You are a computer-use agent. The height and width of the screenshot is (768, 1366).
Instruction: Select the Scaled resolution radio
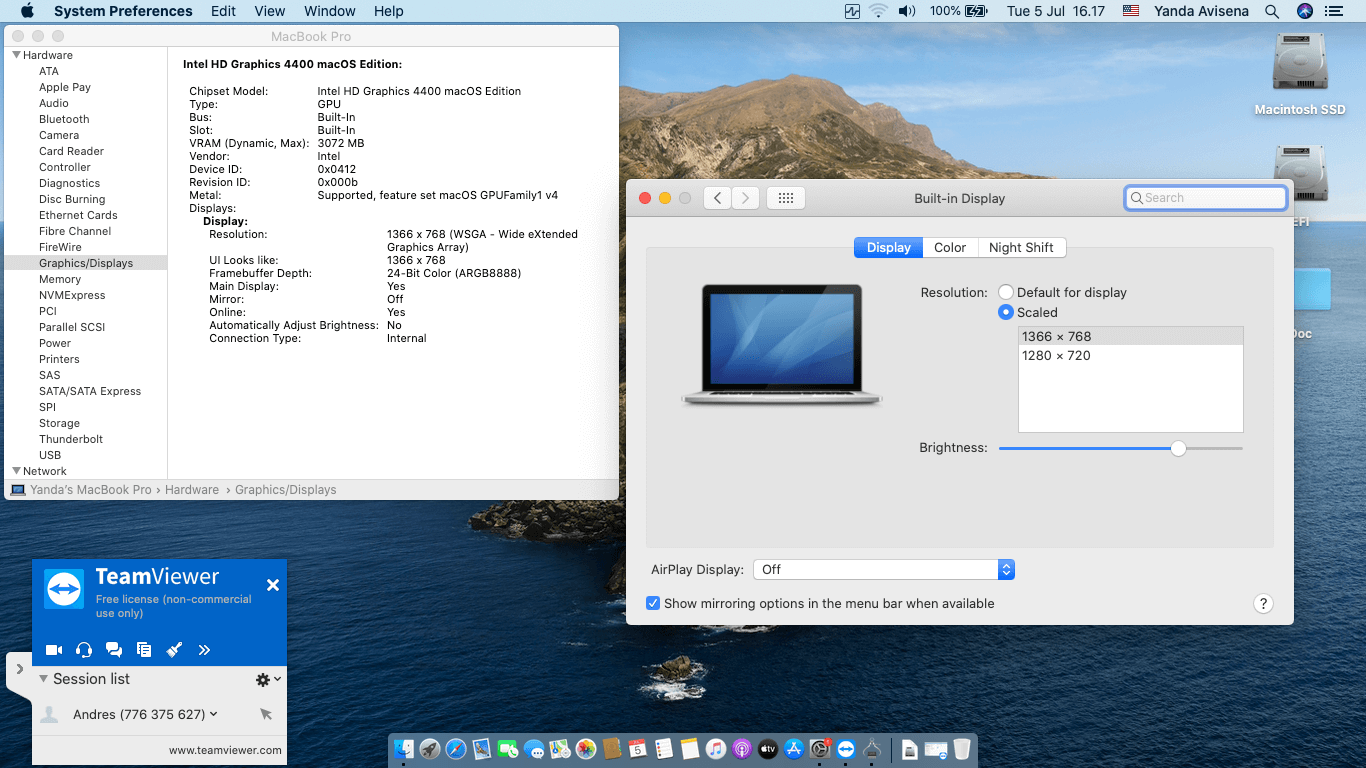(x=1006, y=312)
